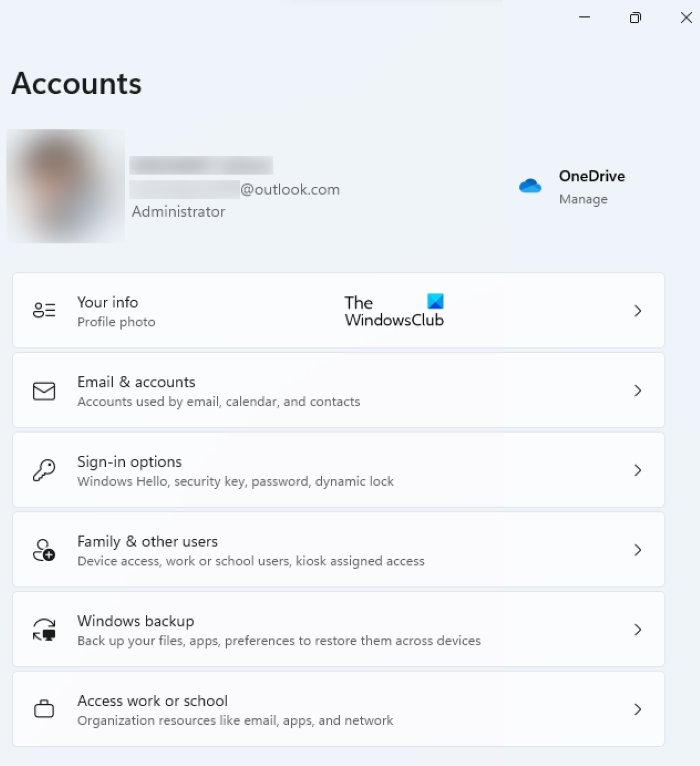
Task: Click the OneDrive cloud icon
Action: pos(530,186)
